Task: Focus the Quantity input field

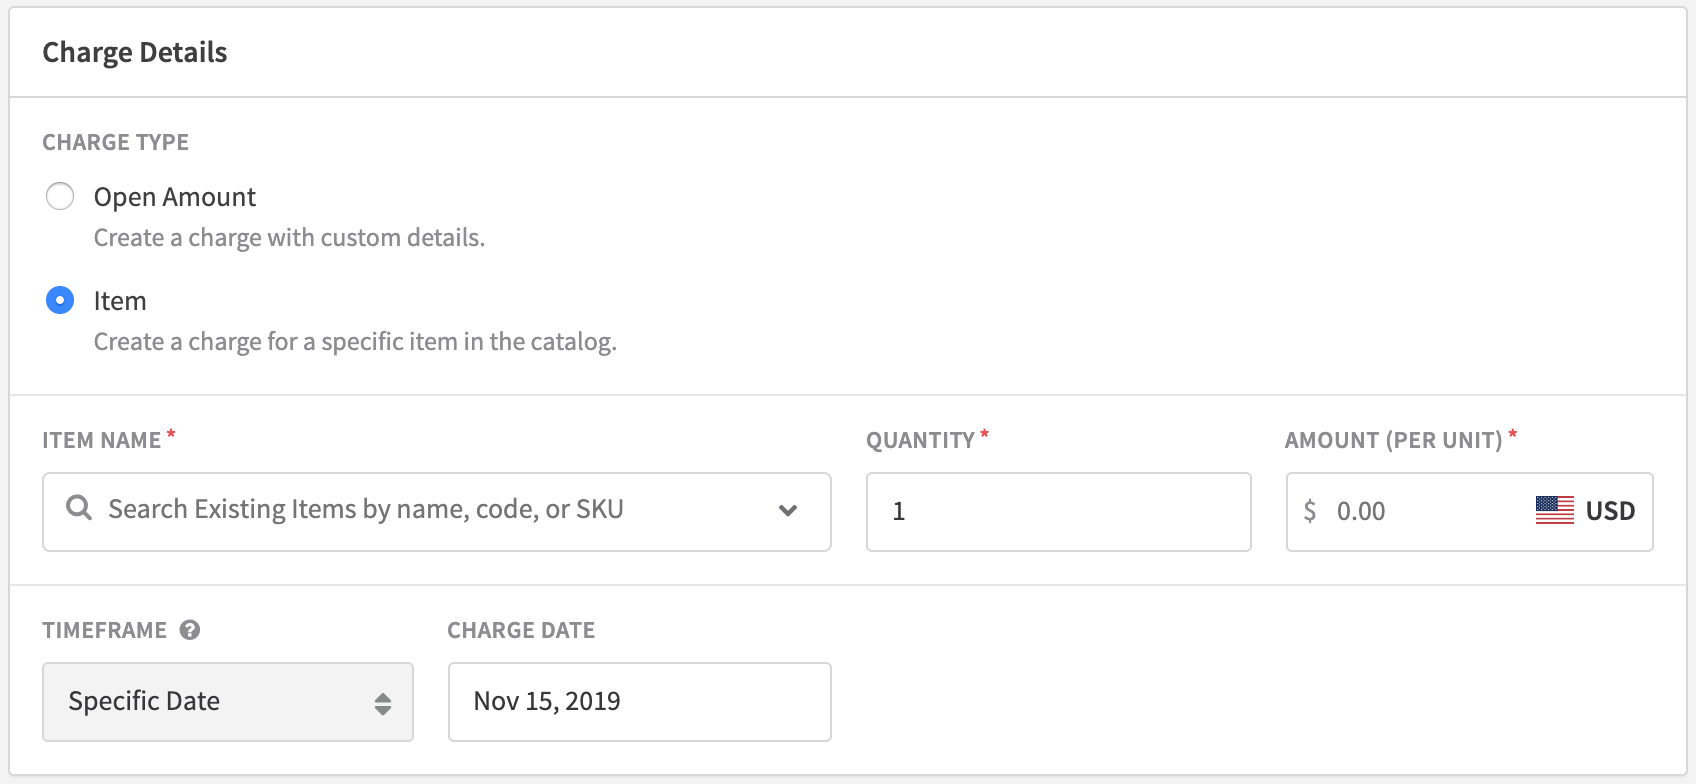Action: [x=1058, y=512]
